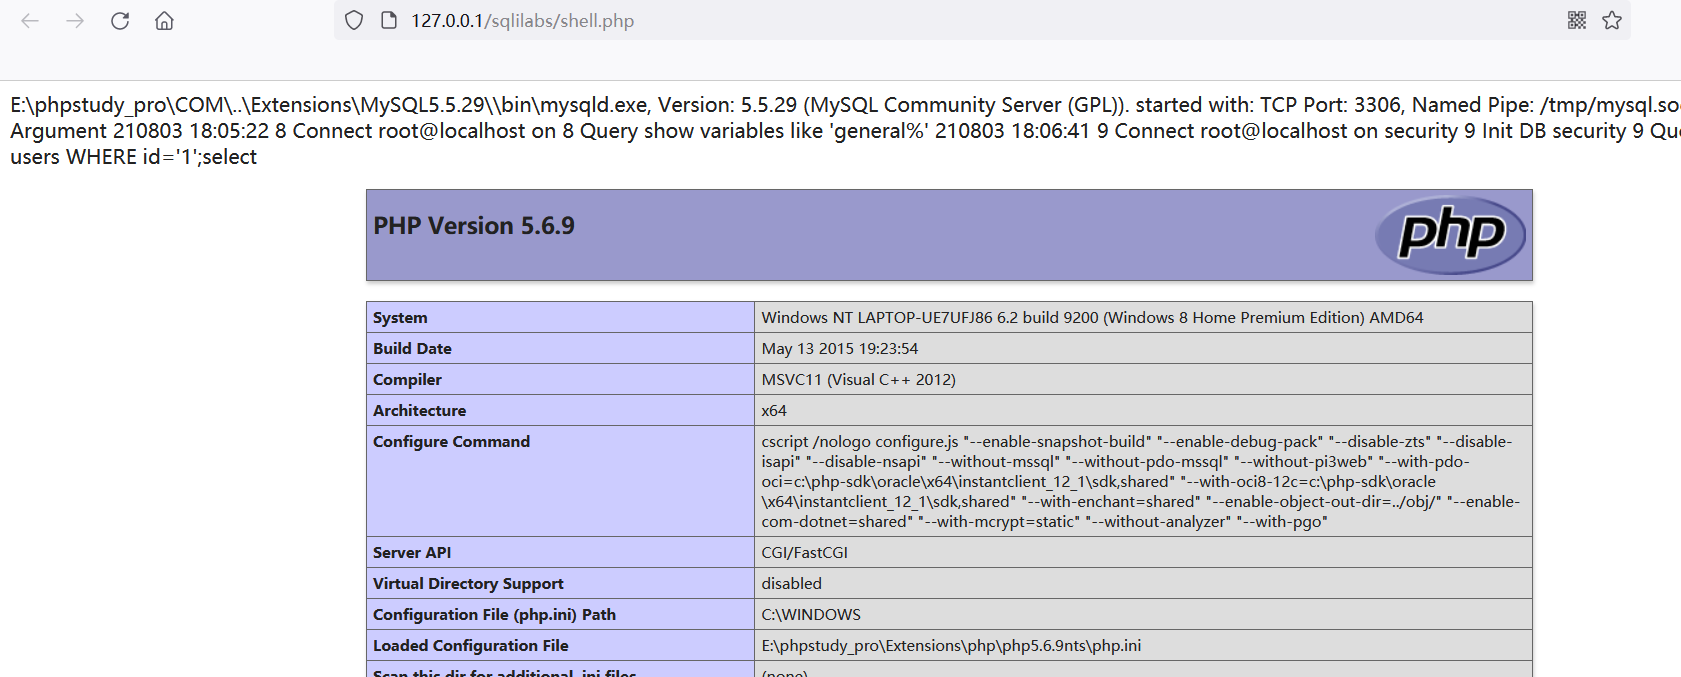The image size is (1681, 677).
Task: Click the Configure Command label
Action: coord(451,442)
